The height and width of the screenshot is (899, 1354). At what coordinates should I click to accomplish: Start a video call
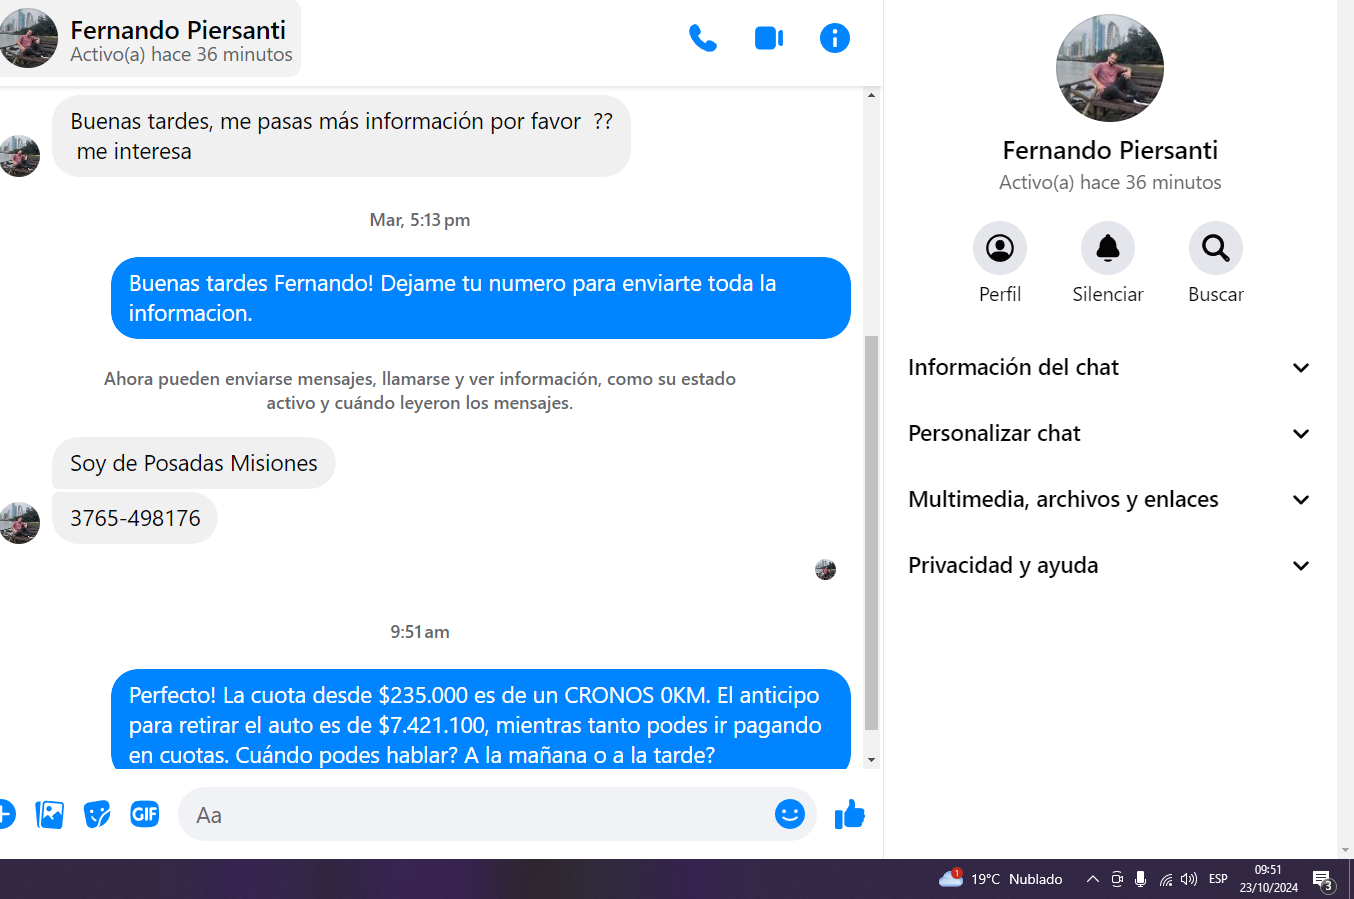[768, 38]
